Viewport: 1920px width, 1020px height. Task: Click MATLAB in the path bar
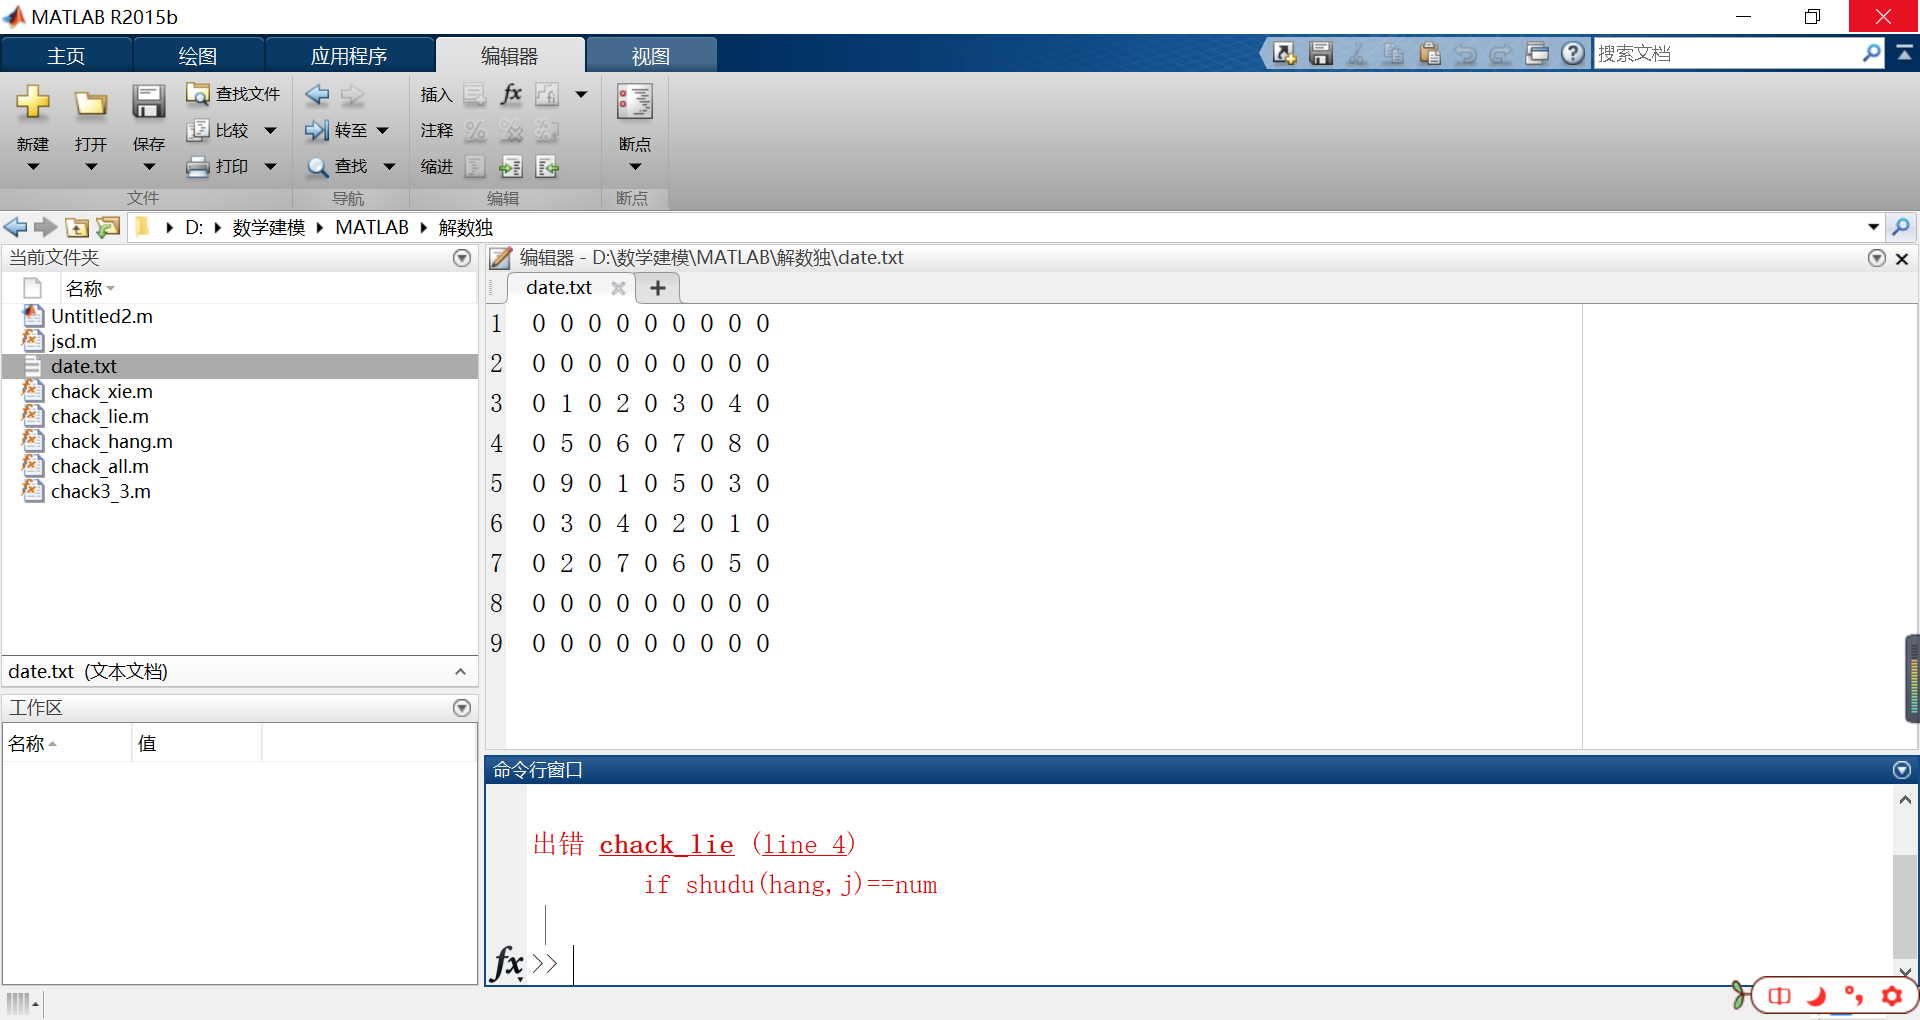tap(372, 227)
